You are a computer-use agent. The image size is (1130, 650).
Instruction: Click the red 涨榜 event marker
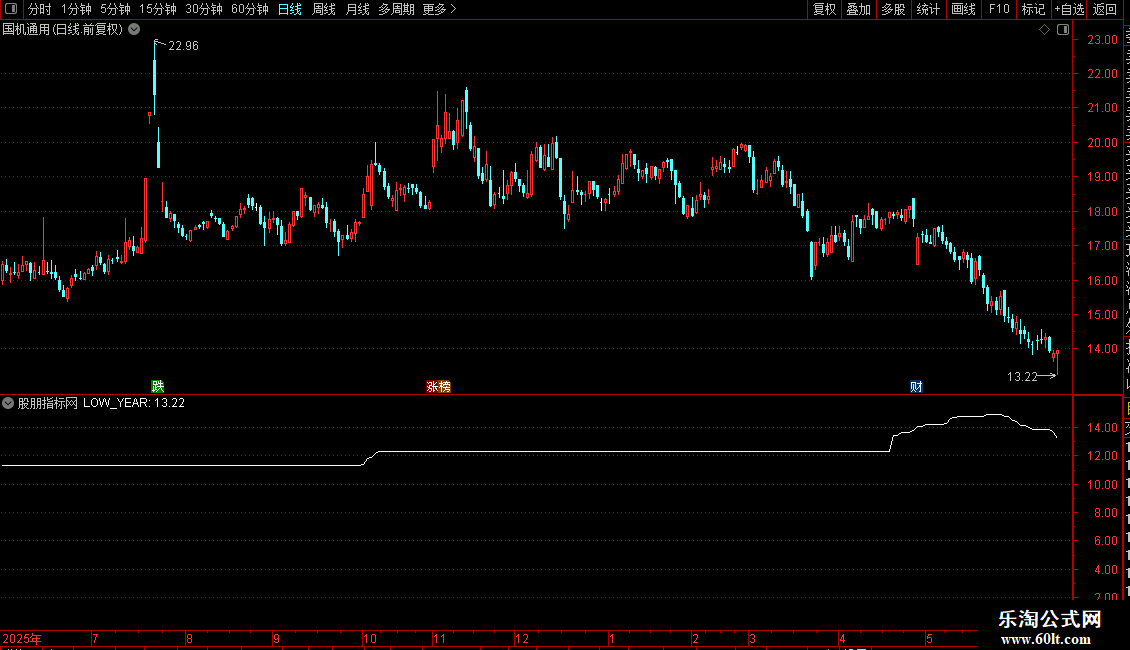point(438,387)
